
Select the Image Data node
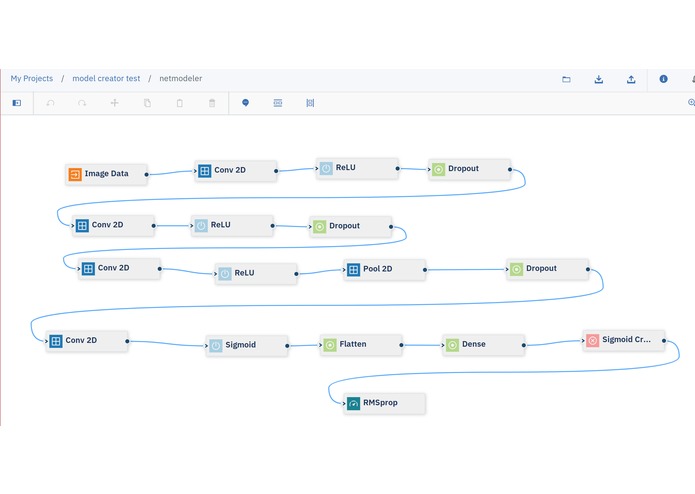(106, 174)
